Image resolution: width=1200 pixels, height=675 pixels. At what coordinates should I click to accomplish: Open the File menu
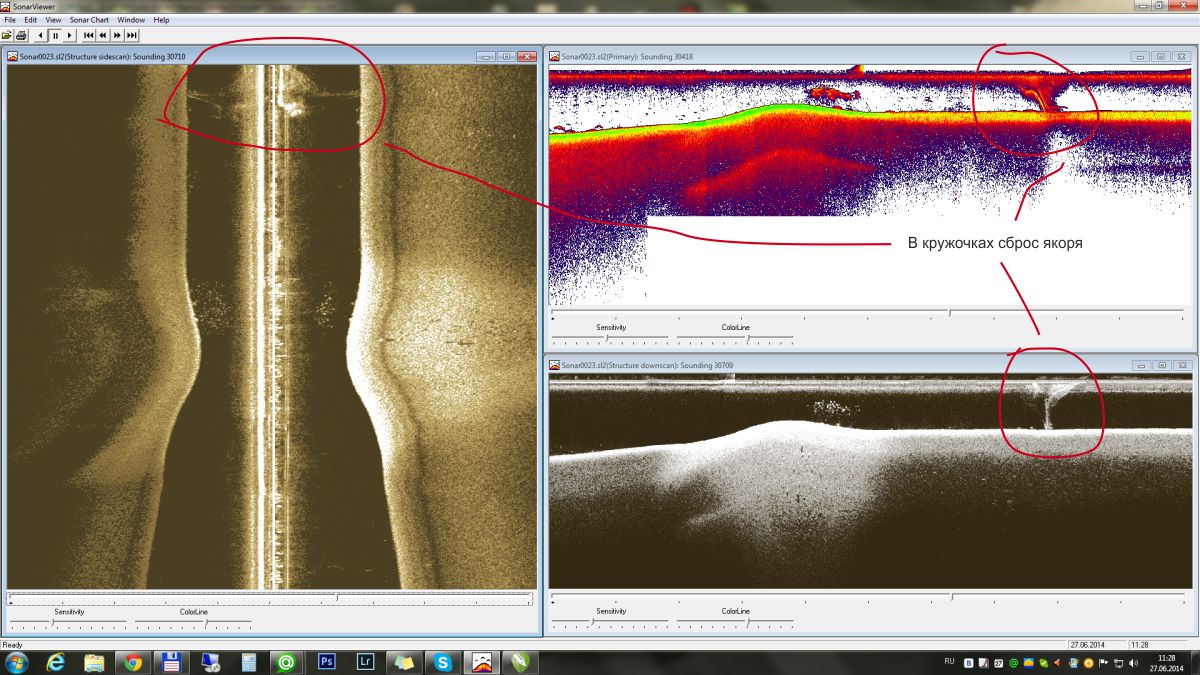click(x=10, y=20)
